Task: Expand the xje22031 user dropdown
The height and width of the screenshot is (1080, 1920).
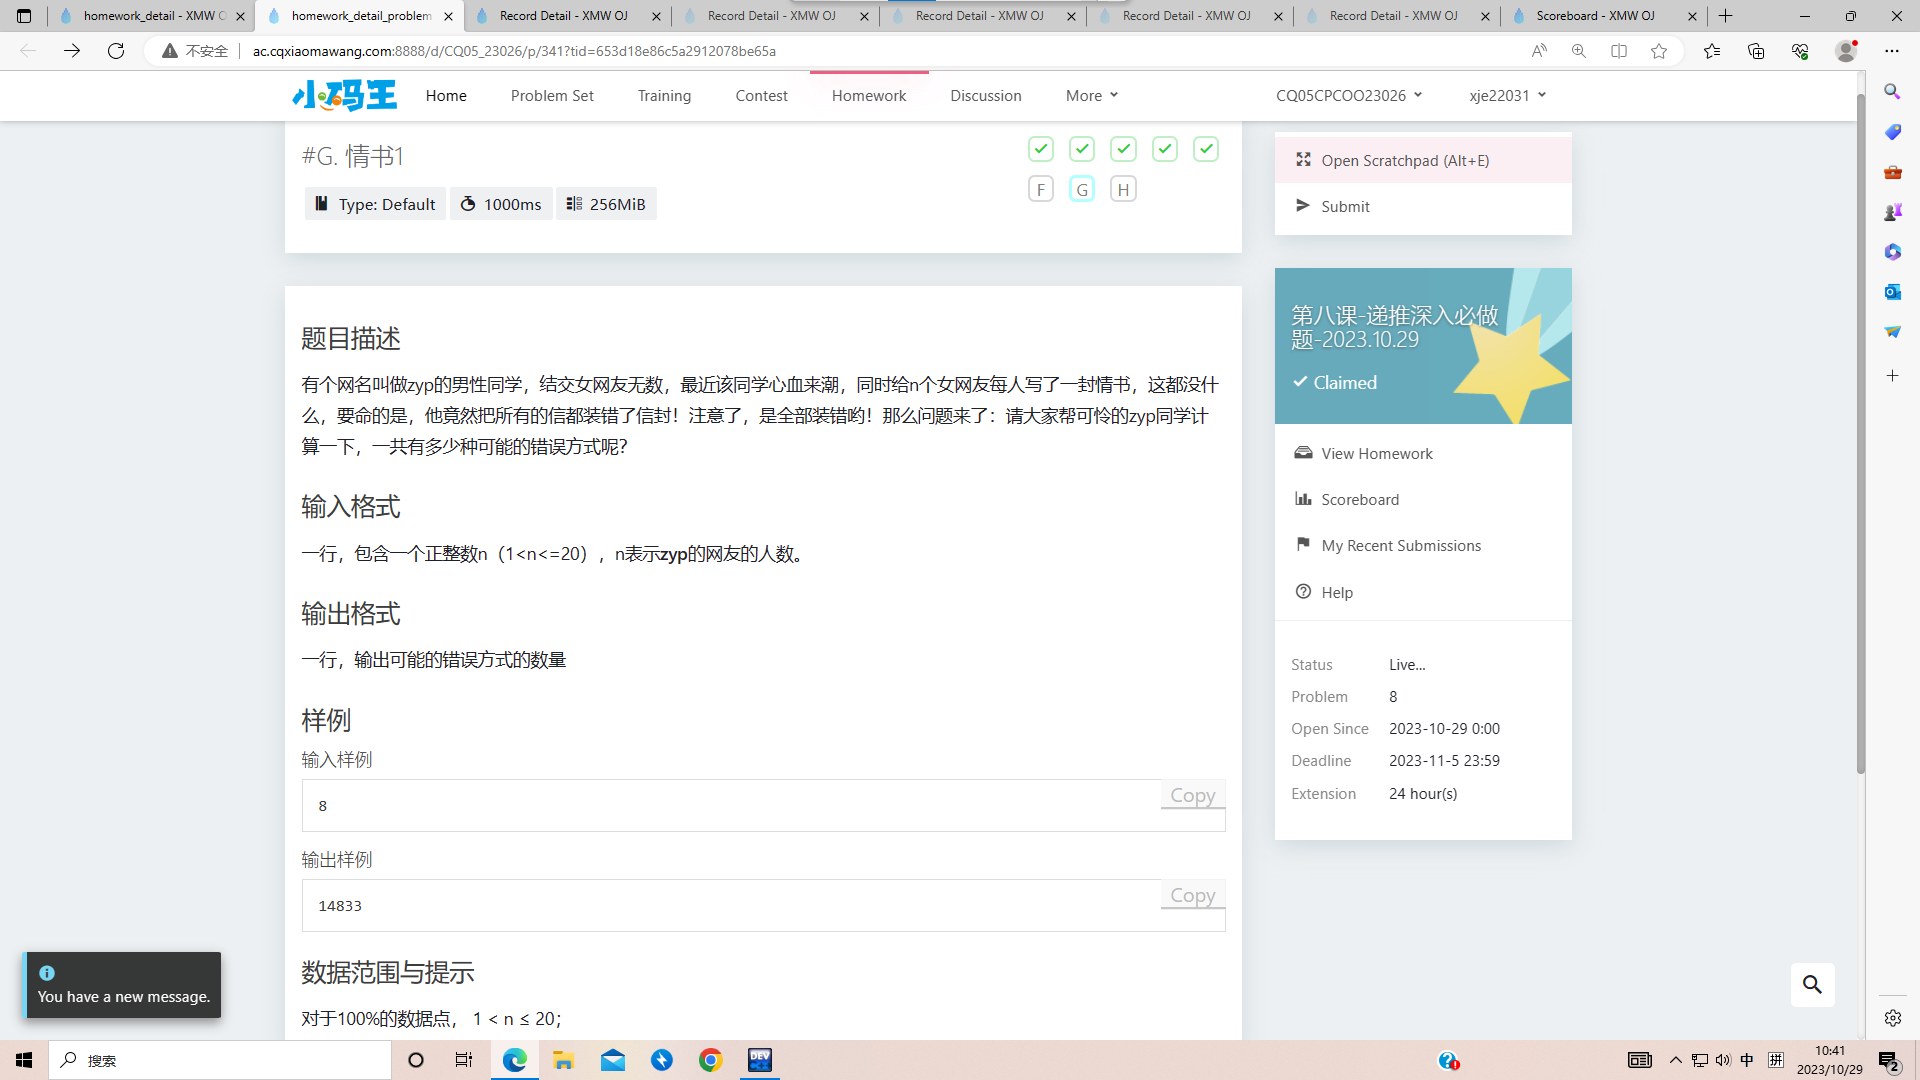Action: click(1508, 96)
